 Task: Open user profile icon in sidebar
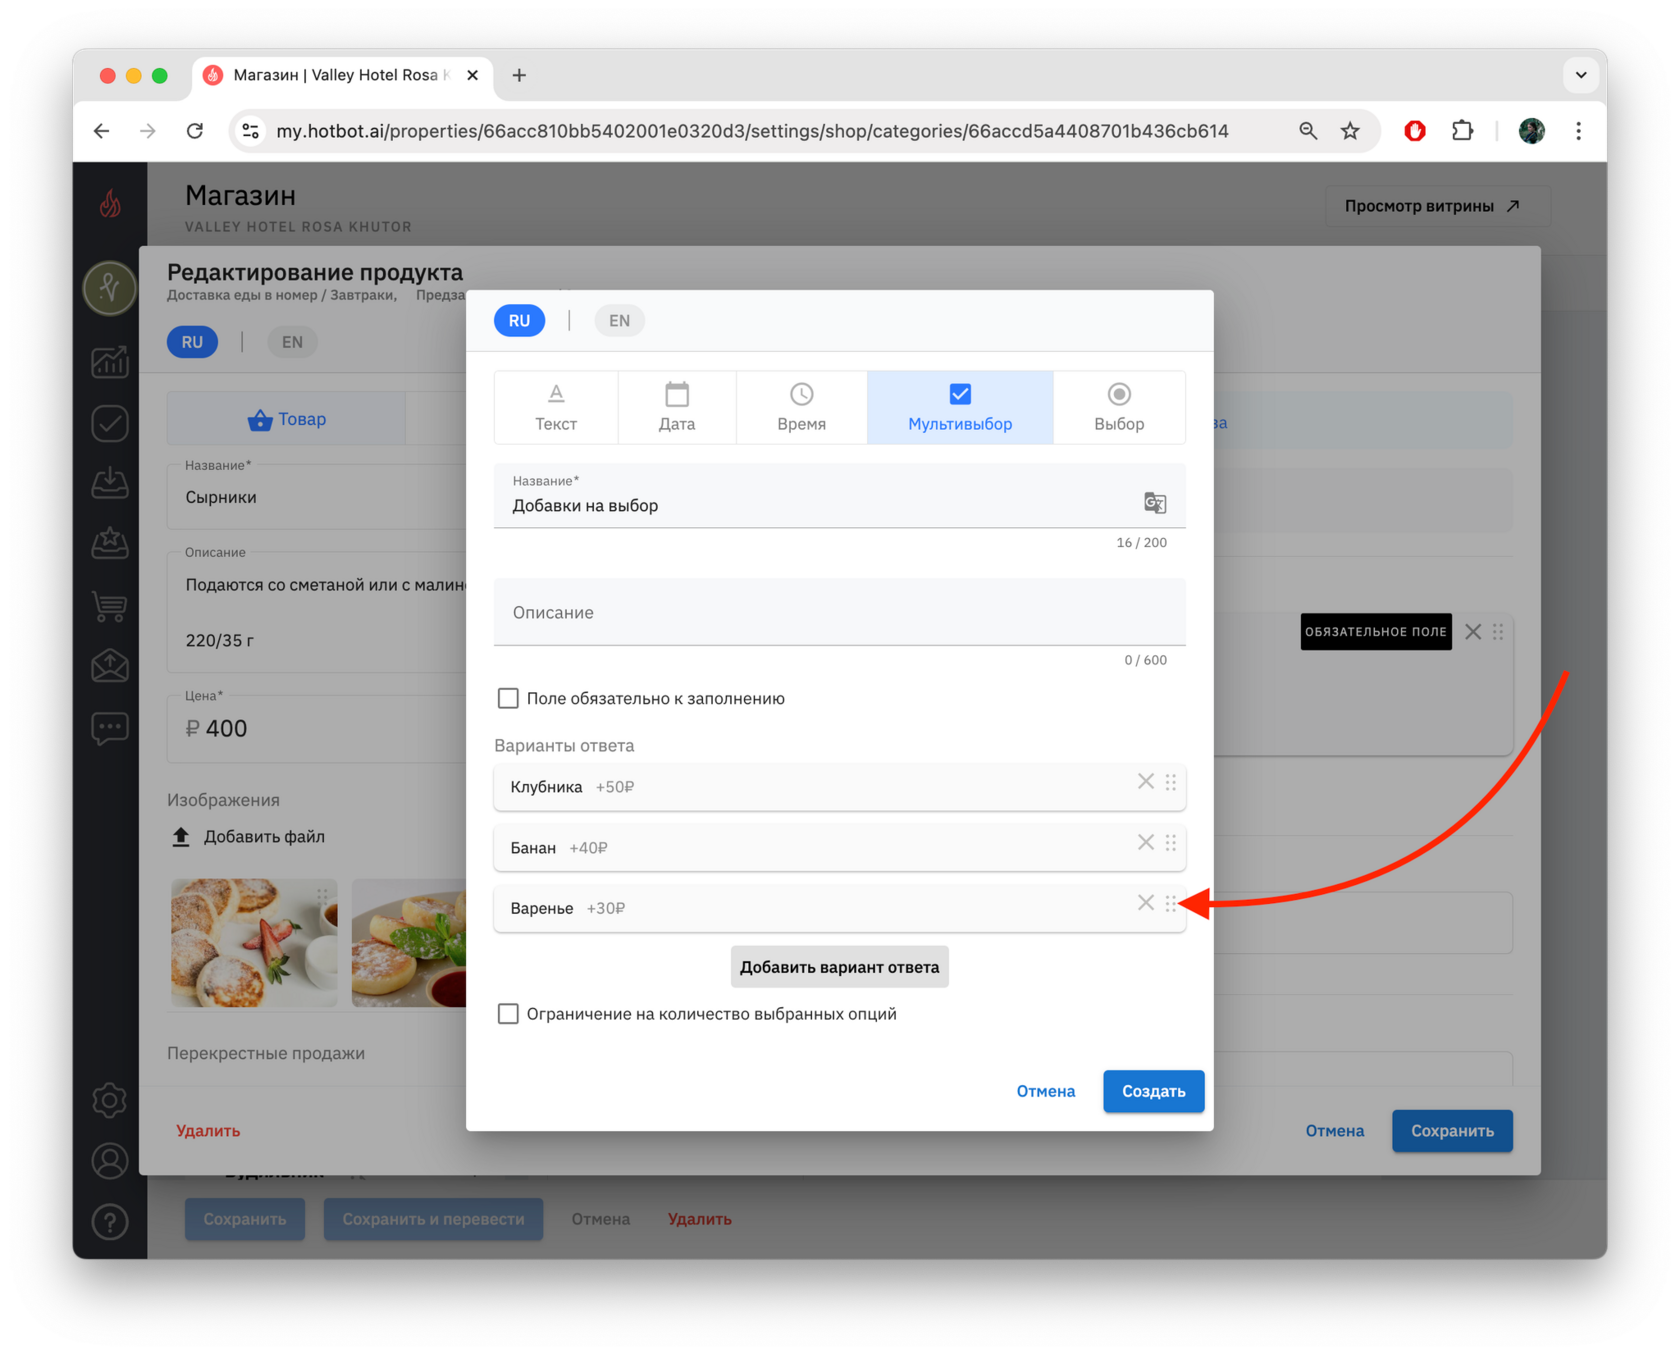(110, 1161)
